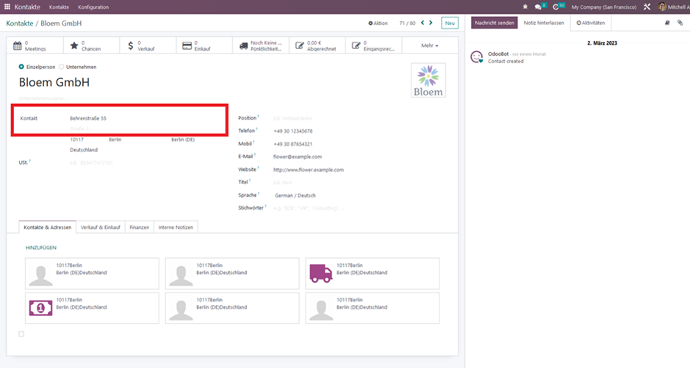Open Einkauf credit card stat button
Viewport: 690px width, 368px height.
click(x=204, y=46)
